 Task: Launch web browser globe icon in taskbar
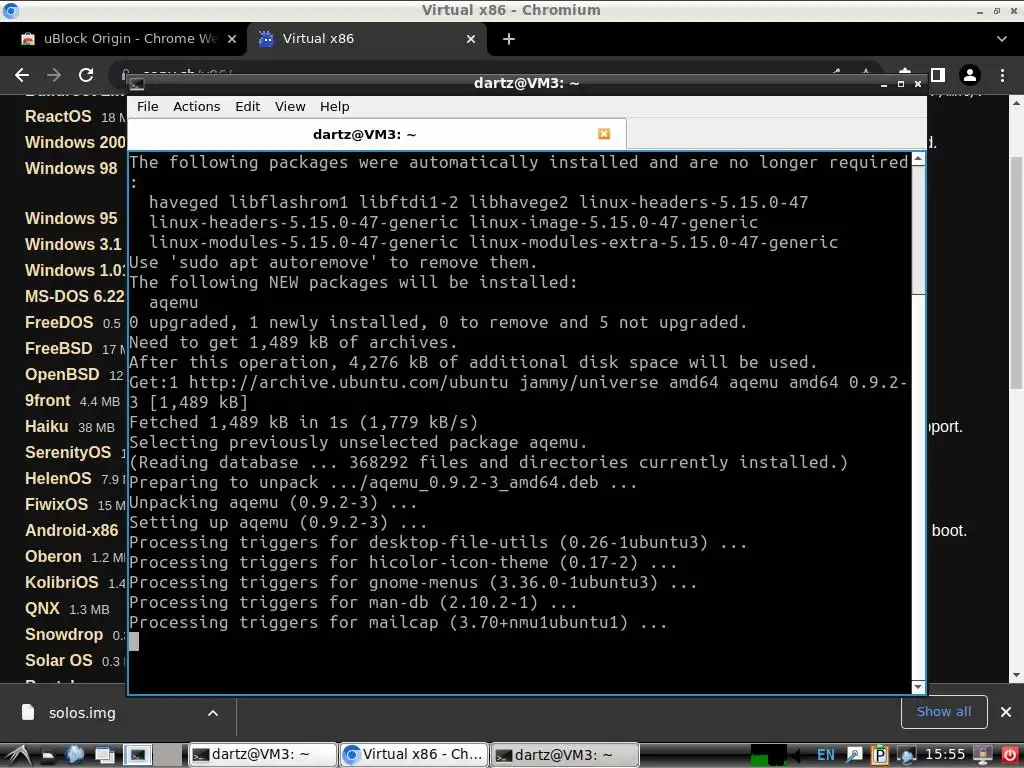pos(75,755)
